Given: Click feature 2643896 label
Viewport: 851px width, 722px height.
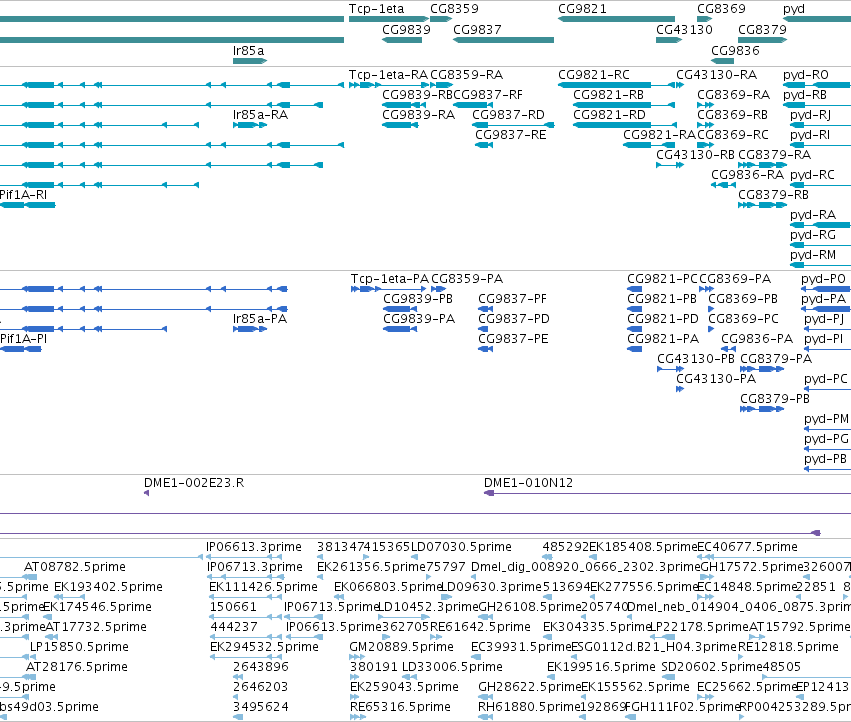Looking at the screenshot, I should click(261, 666).
